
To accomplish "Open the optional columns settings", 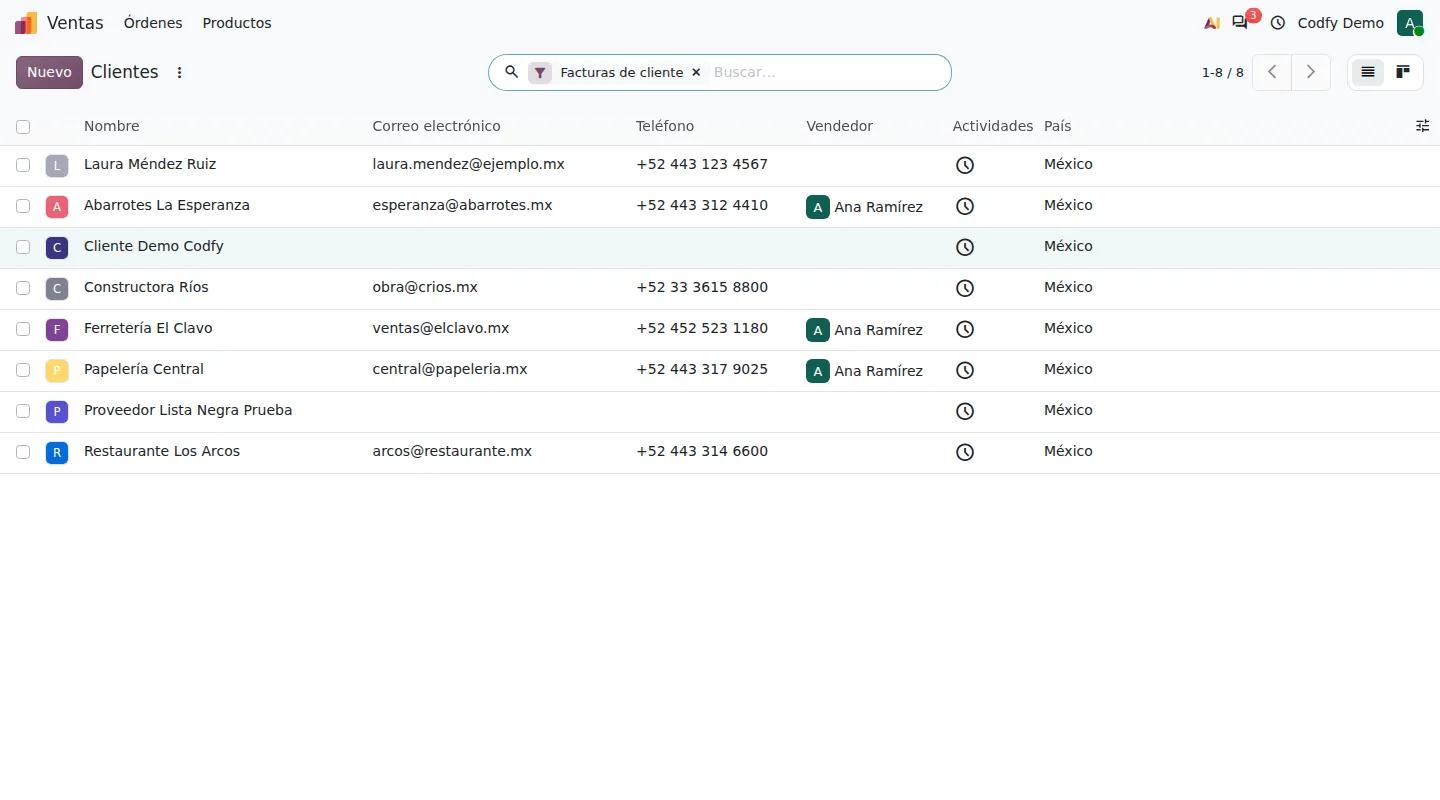I will coord(1423,126).
